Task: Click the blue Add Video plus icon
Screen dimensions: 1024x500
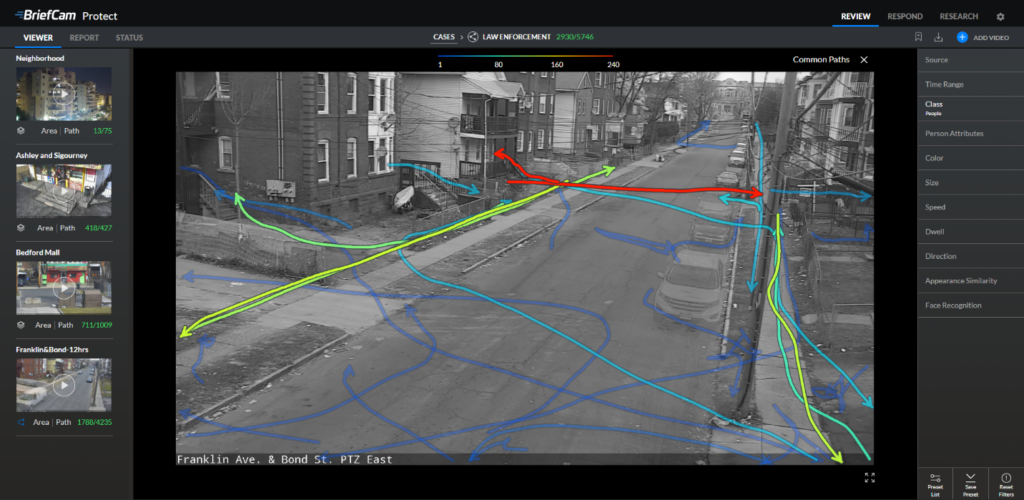Action: (x=962, y=38)
